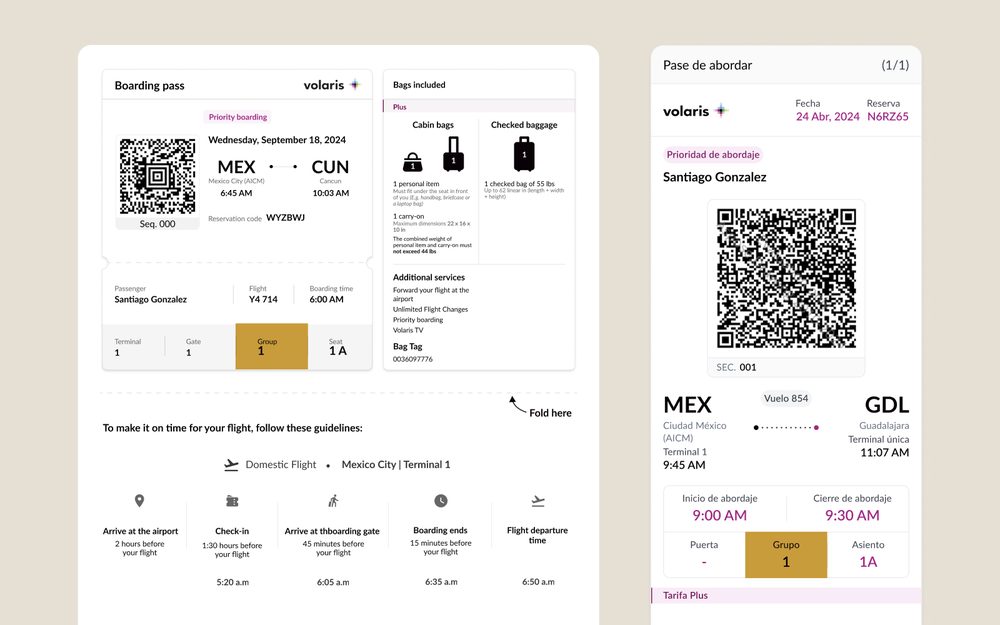Click the Priority boarding badge
The height and width of the screenshot is (625, 1000).
(238, 117)
